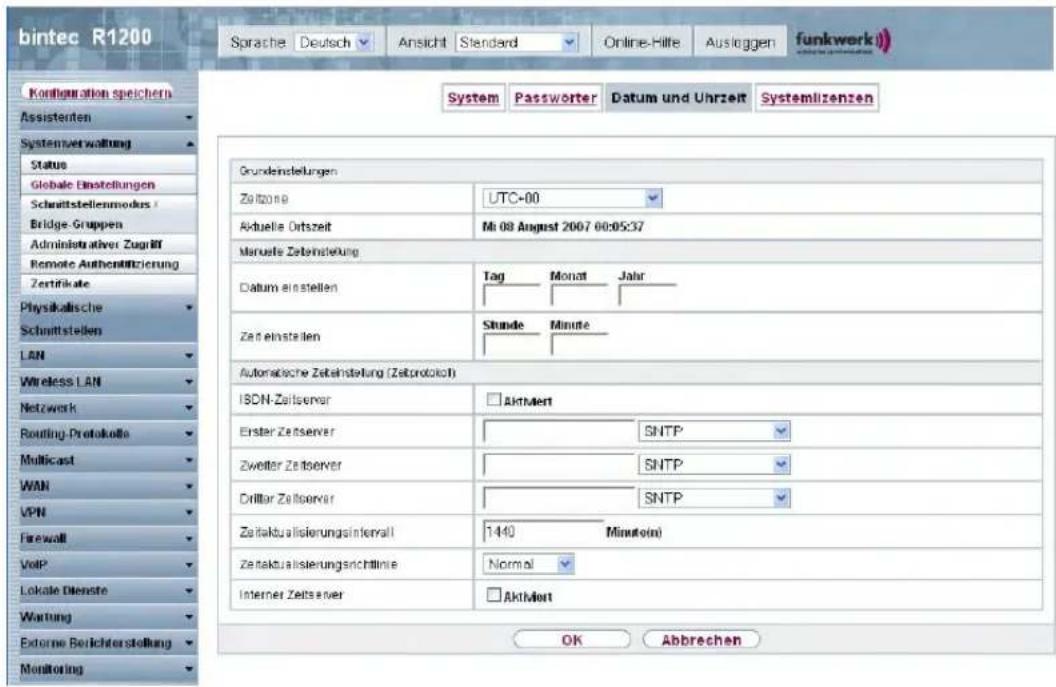Focus the Tag date input field
This screenshot has height=687, width=1056.
[511, 295]
